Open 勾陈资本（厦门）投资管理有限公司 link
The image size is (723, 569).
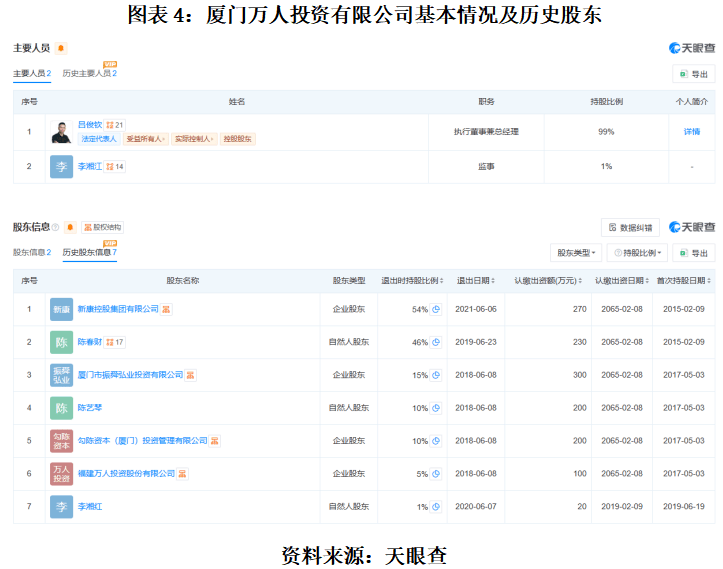(143, 440)
